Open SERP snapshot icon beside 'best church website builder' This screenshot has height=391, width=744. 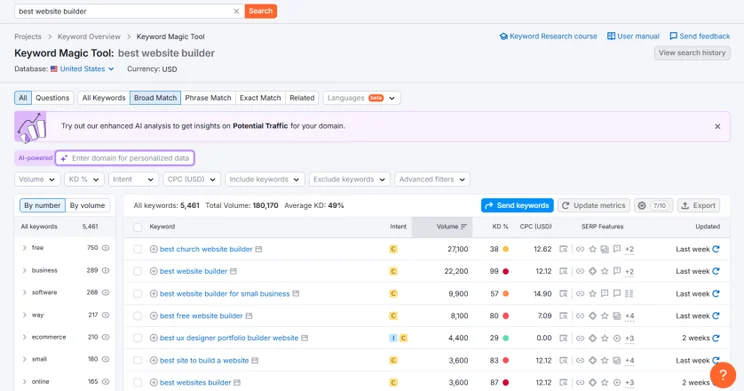click(259, 249)
